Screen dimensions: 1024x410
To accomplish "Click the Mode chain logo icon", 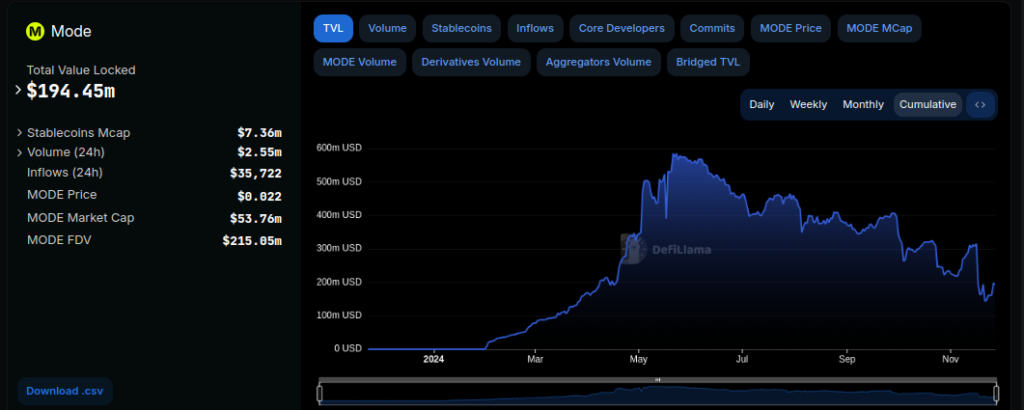I will [x=35, y=31].
